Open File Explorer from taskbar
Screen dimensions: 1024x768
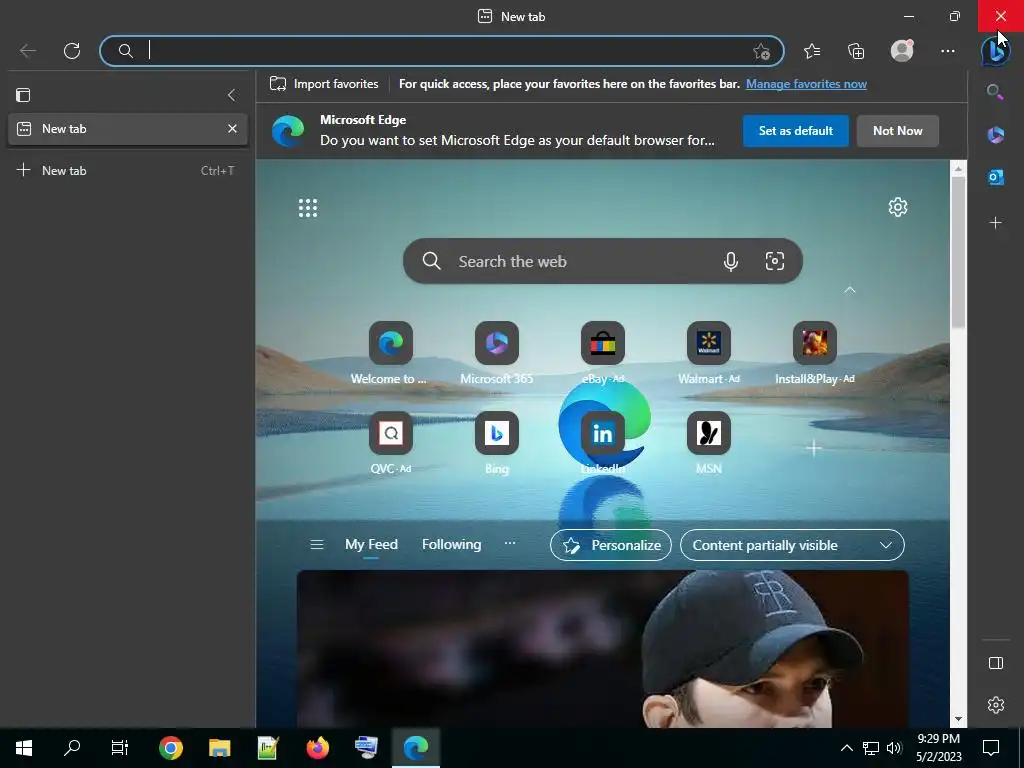click(x=219, y=748)
